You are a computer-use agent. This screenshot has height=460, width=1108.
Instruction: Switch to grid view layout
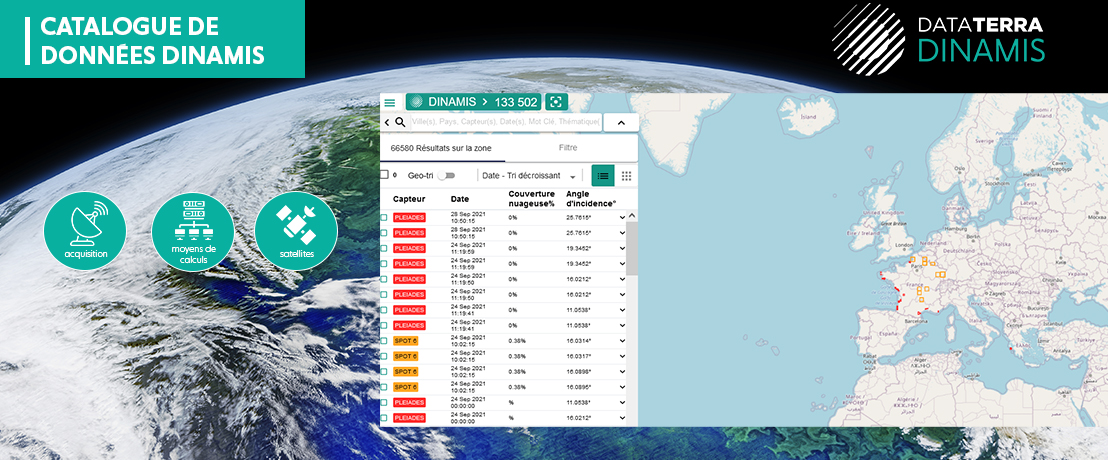coord(627,175)
